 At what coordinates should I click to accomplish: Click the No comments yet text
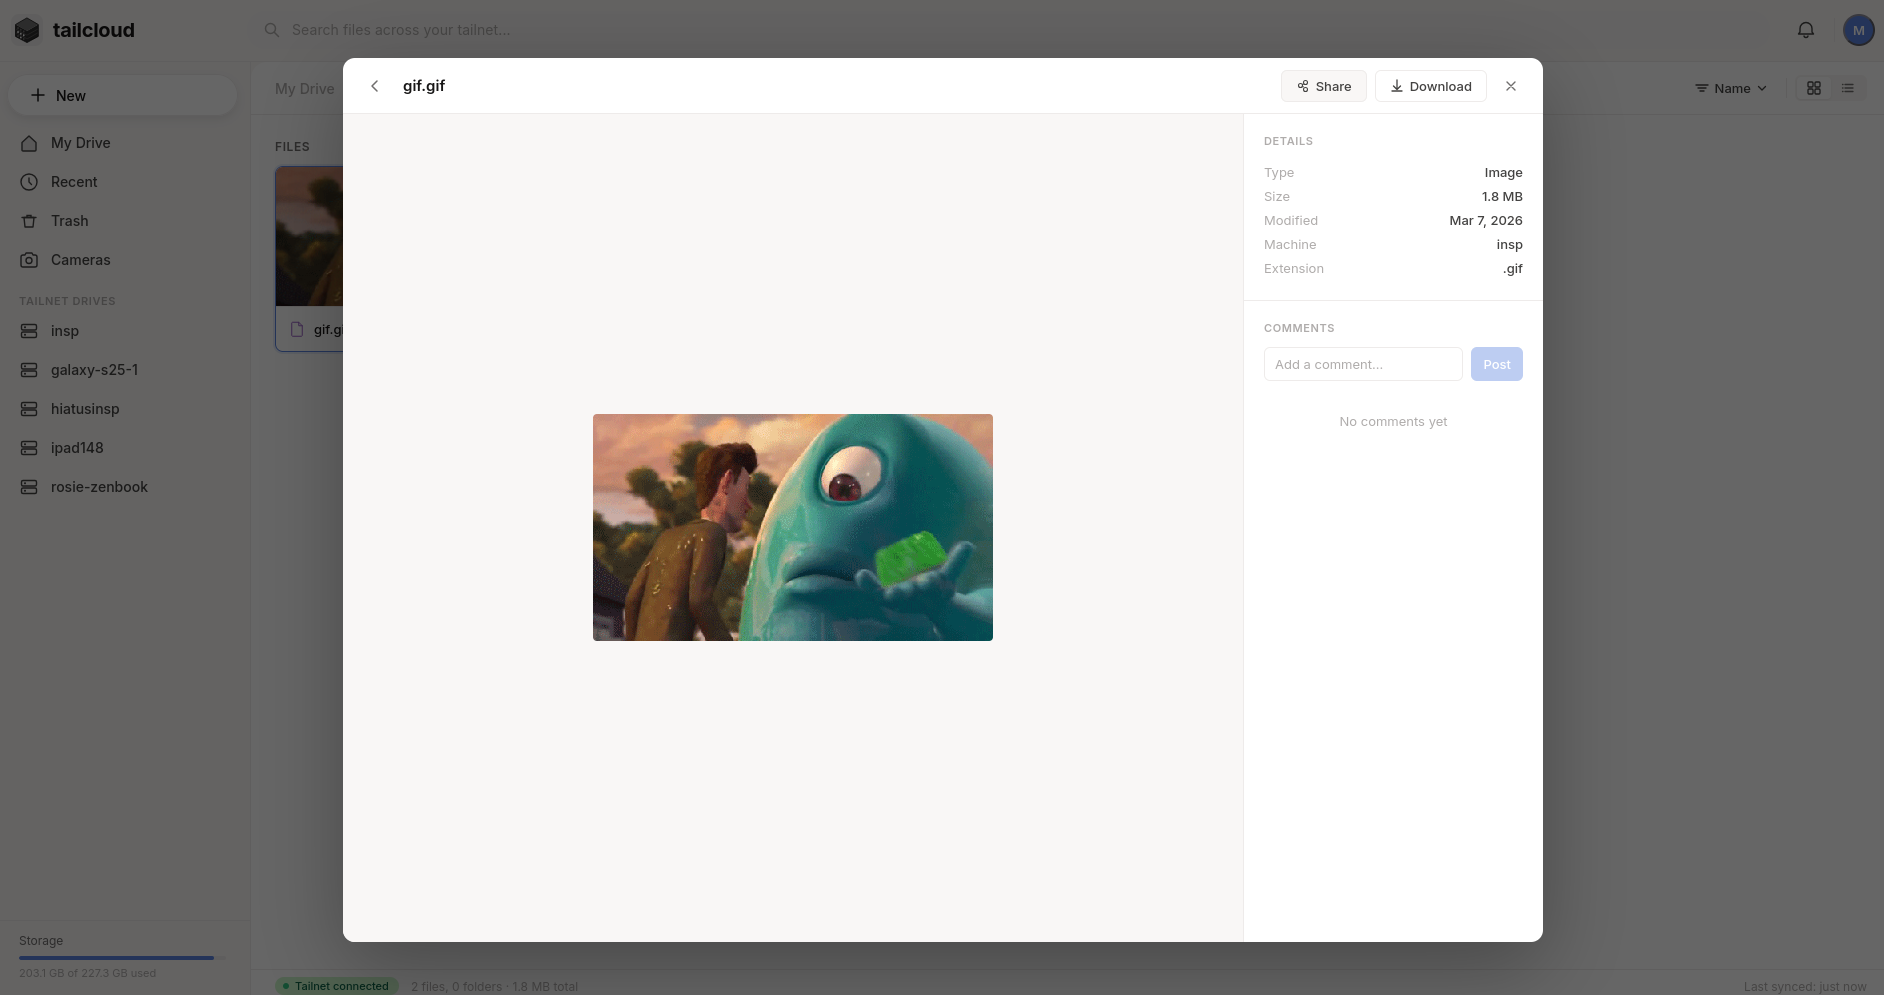click(1393, 422)
